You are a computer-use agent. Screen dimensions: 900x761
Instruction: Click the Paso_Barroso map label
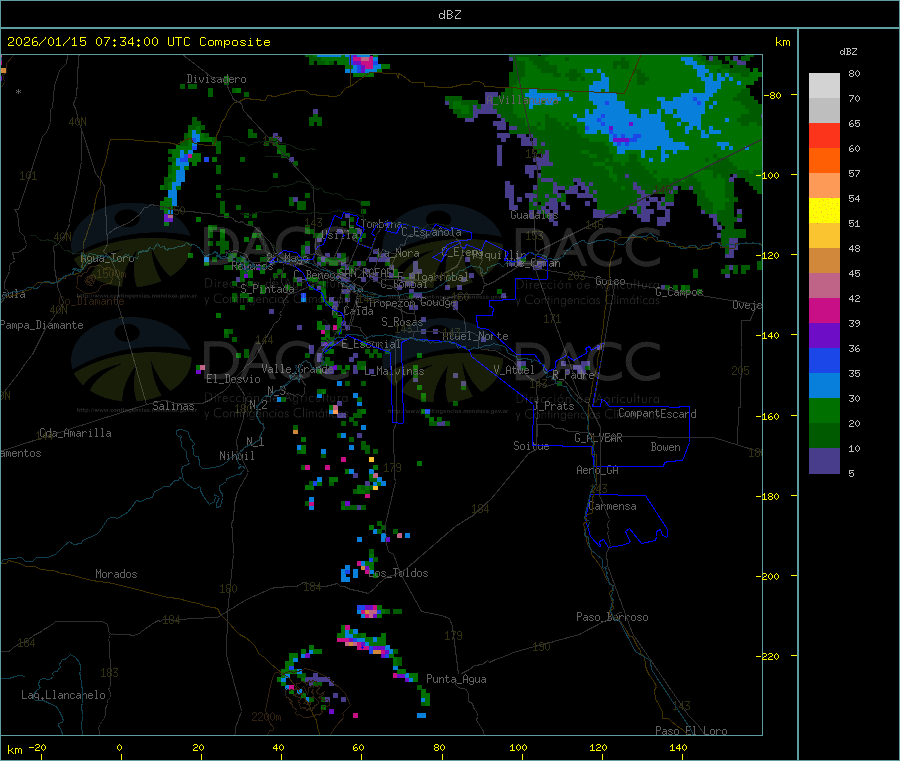[612, 617]
